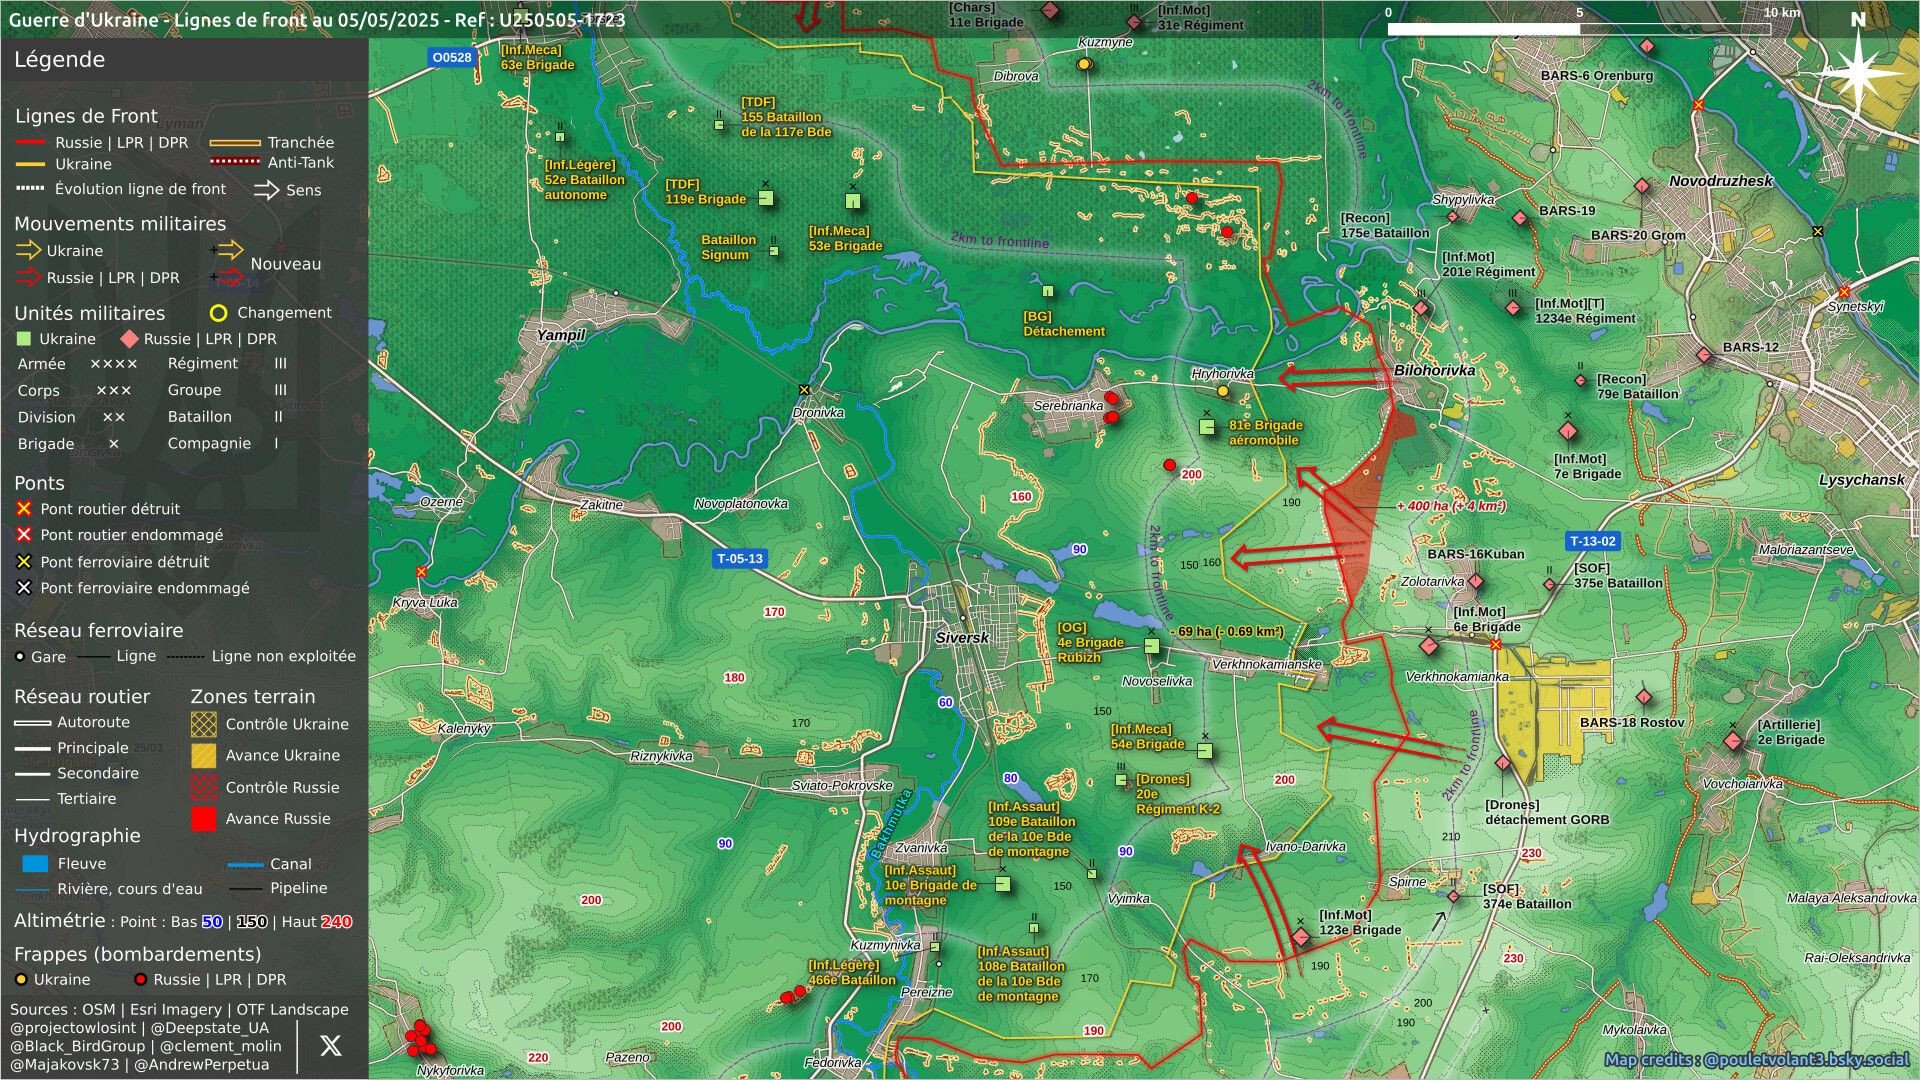
Task: Pick the 'Contrôle Ukraine' hatched swatch
Action: coord(203,724)
